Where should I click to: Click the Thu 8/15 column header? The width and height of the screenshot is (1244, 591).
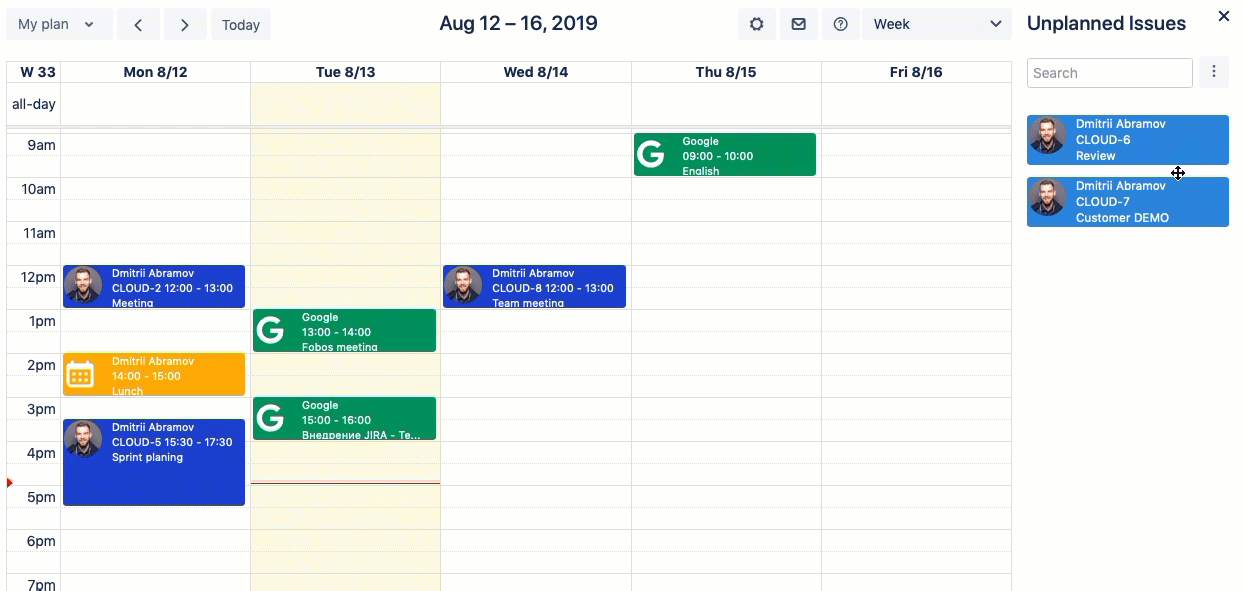pyautogui.click(x=725, y=72)
